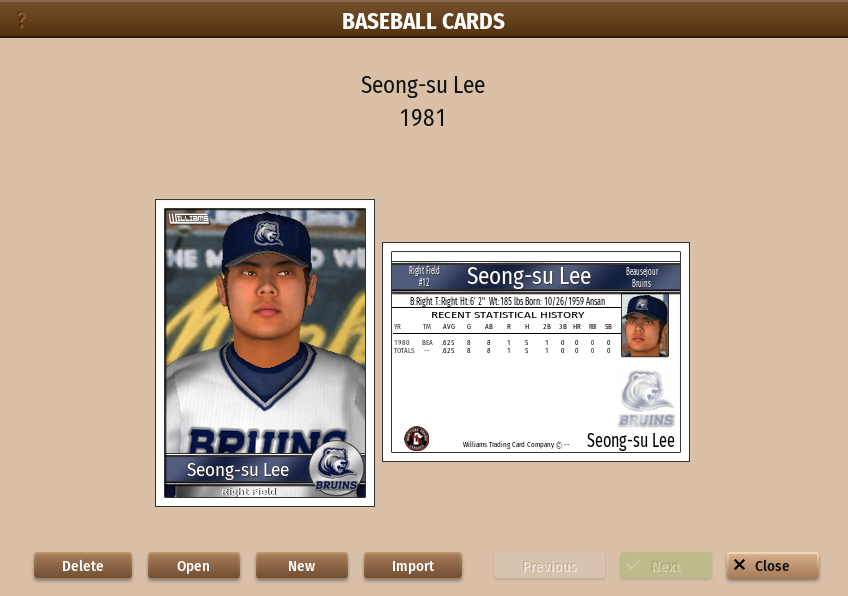Viewport: 848px width, 596px height.
Task: Click the faded Bruins logo on card back
Action: click(x=646, y=399)
